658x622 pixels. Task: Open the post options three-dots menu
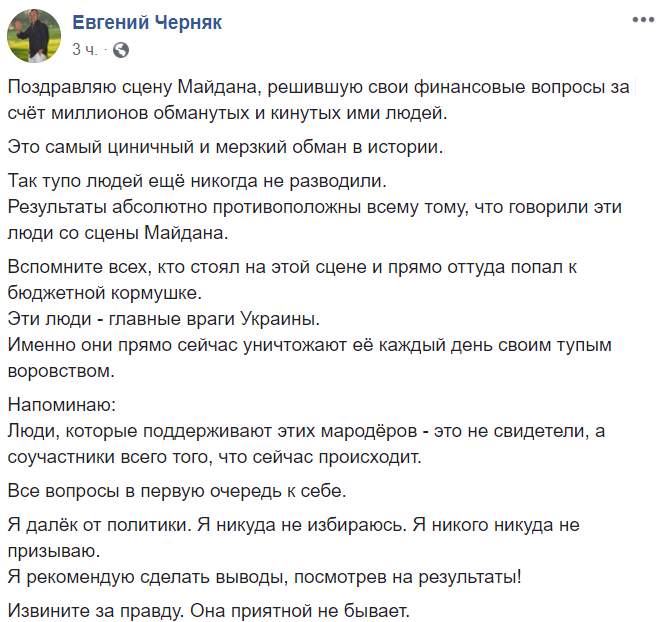coord(639,20)
